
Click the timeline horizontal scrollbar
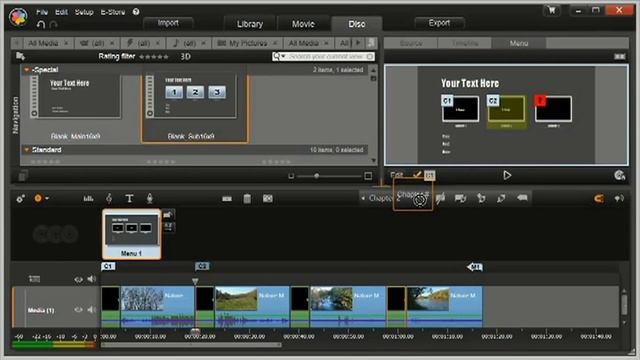click(191, 345)
